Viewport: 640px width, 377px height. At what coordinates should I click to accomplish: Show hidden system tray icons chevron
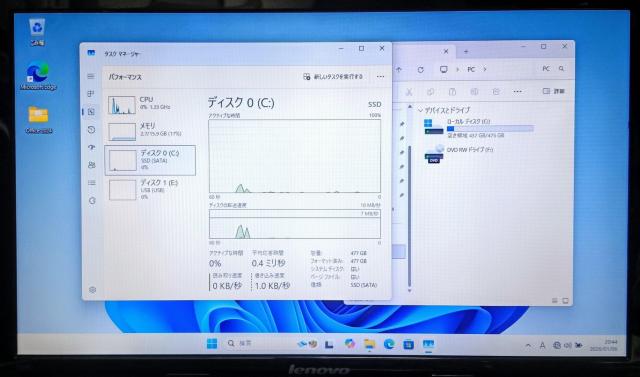tap(528, 346)
